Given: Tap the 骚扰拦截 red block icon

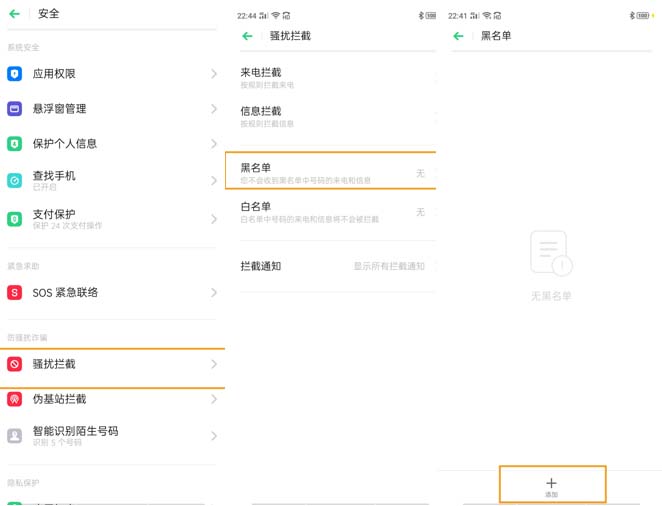Looking at the screenshot, I should [x=15, y=365].
